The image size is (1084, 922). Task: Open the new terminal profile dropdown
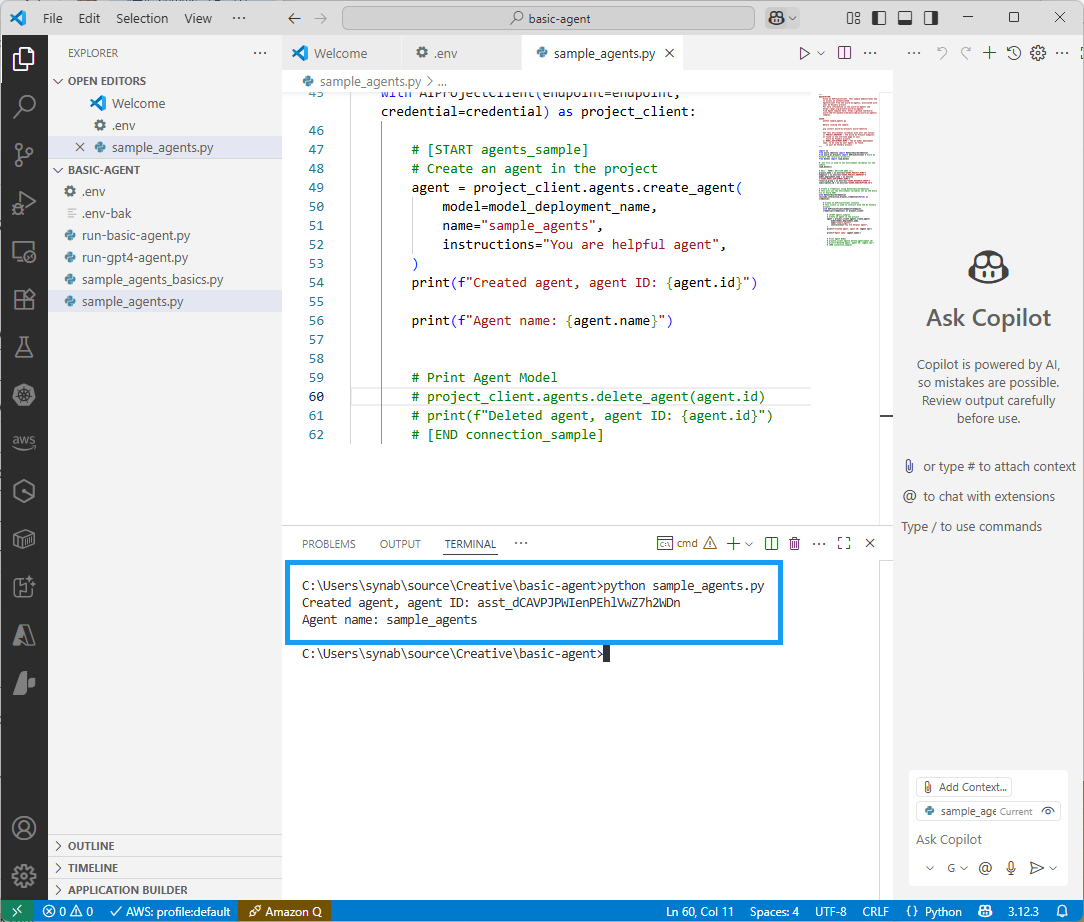click(x=749, y=544)
